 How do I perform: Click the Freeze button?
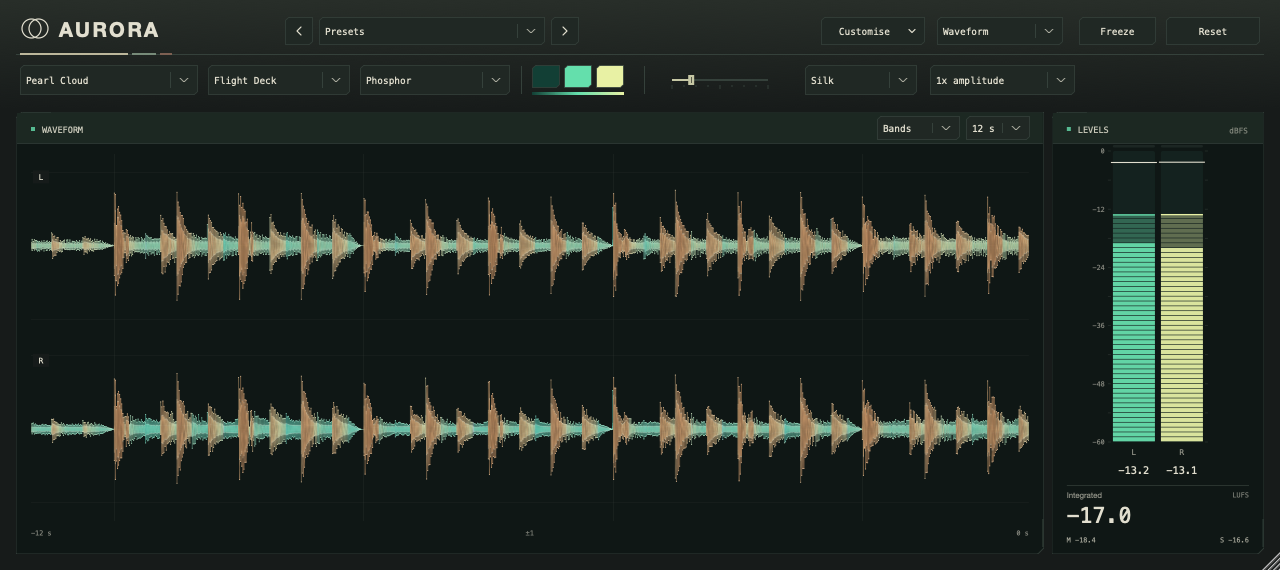1117,31
